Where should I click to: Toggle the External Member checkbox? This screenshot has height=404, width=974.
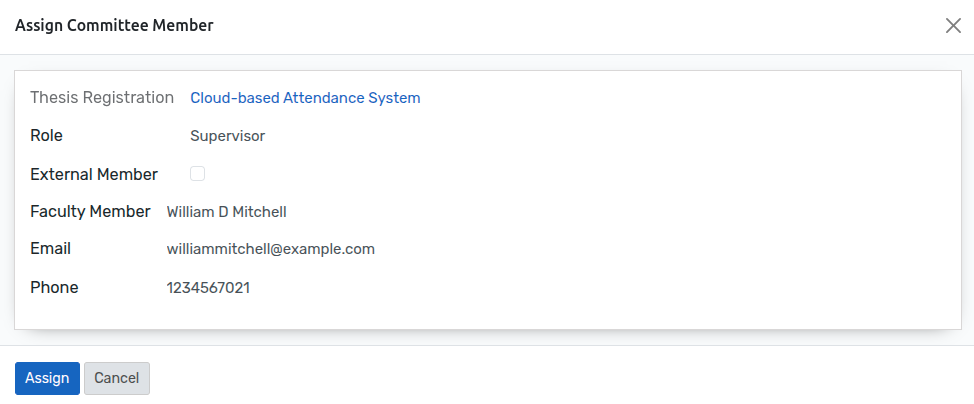tap(198, 174)
